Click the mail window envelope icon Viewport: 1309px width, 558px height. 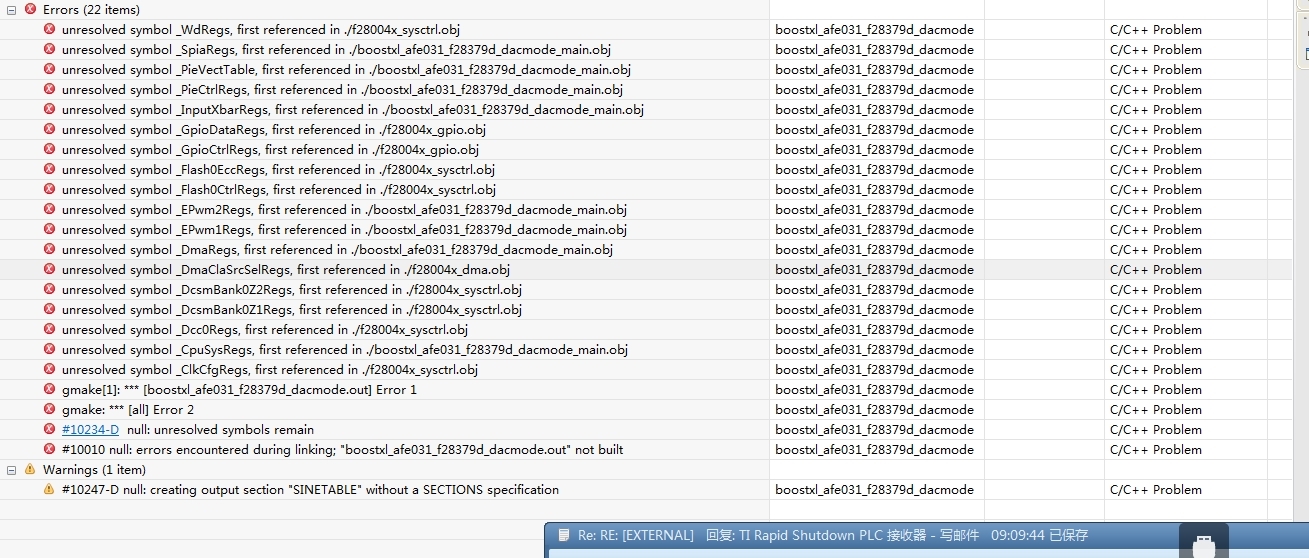tap(564, 535)
